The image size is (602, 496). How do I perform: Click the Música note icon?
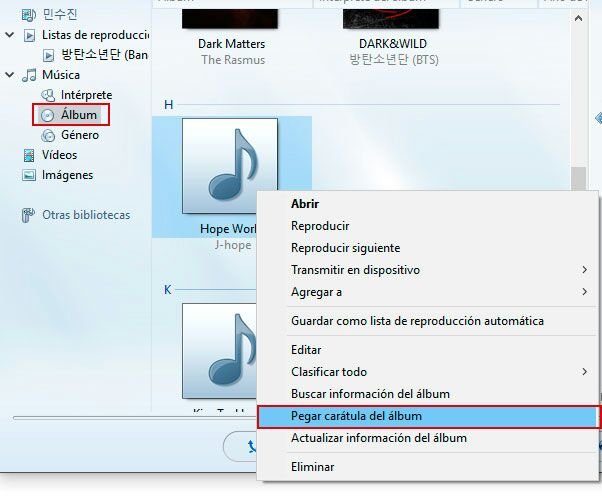[x=29, y=75]
